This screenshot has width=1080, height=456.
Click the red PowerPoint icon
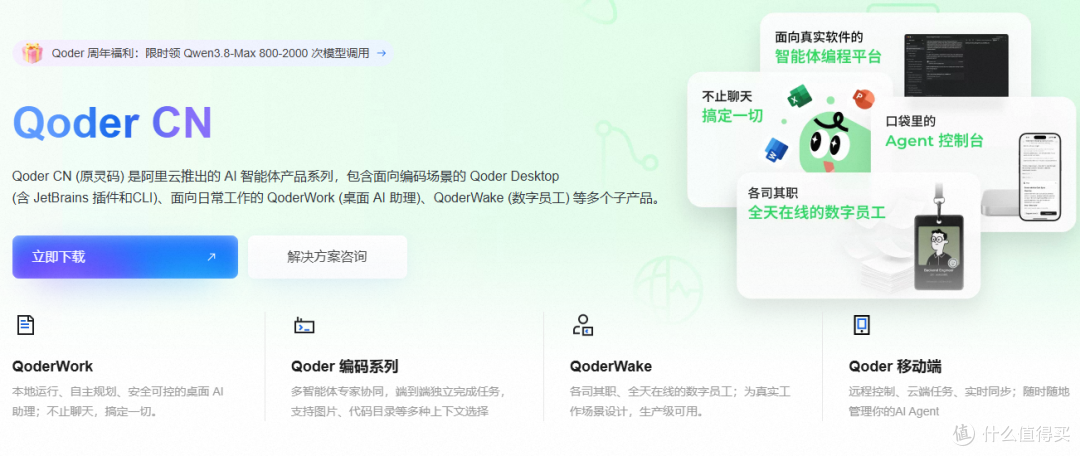pyautogui.click(x=862, y=99)
